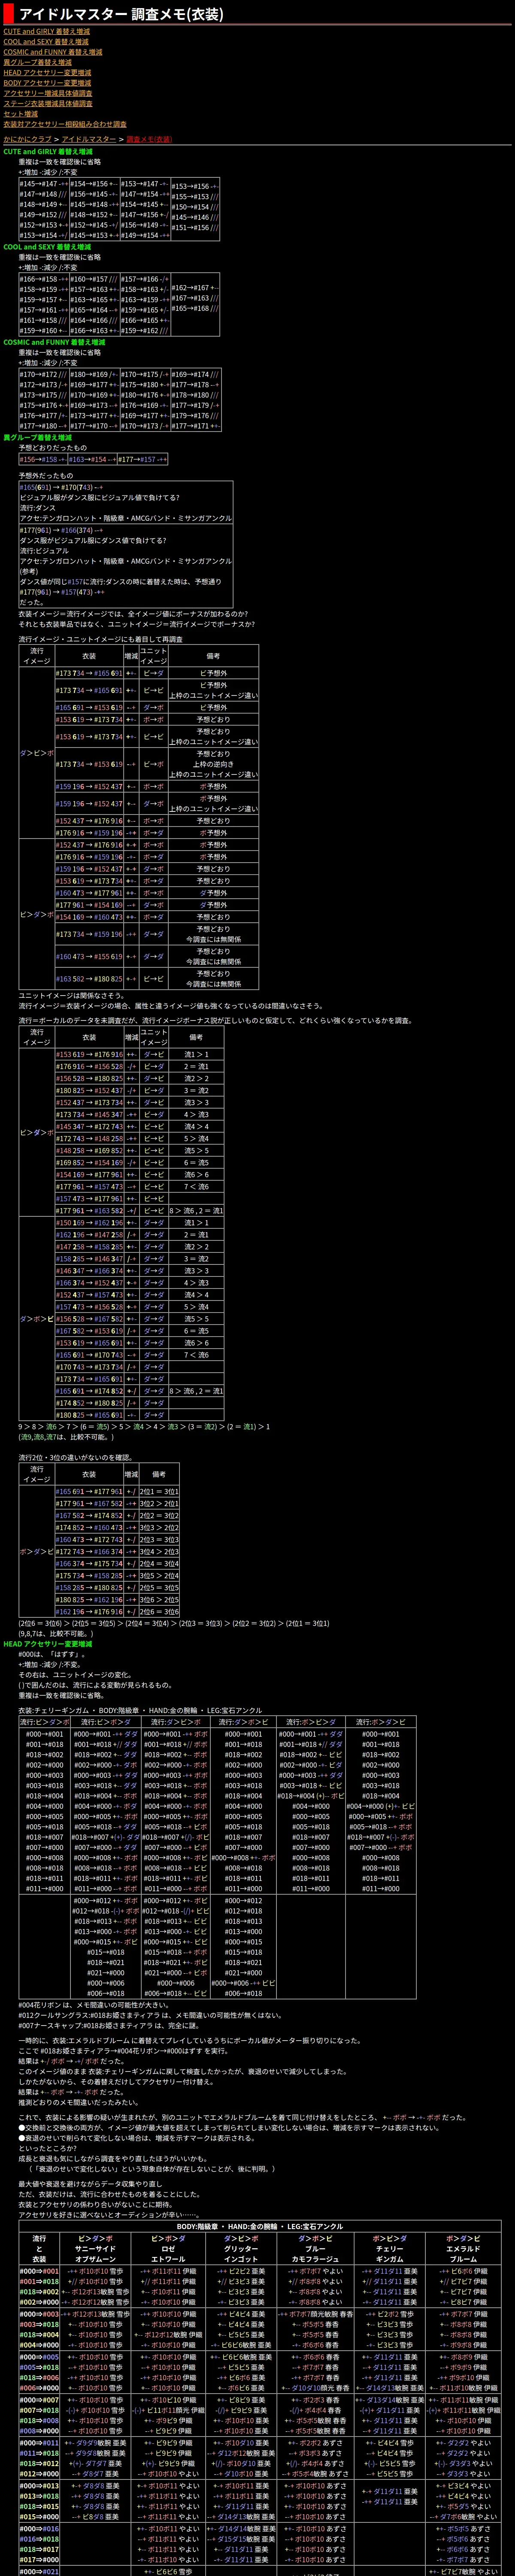This screenshot has height=2576, width=515.
Task: Open the 'ステージ衣装増減具体値調査' link
Action: pos(47,103)
